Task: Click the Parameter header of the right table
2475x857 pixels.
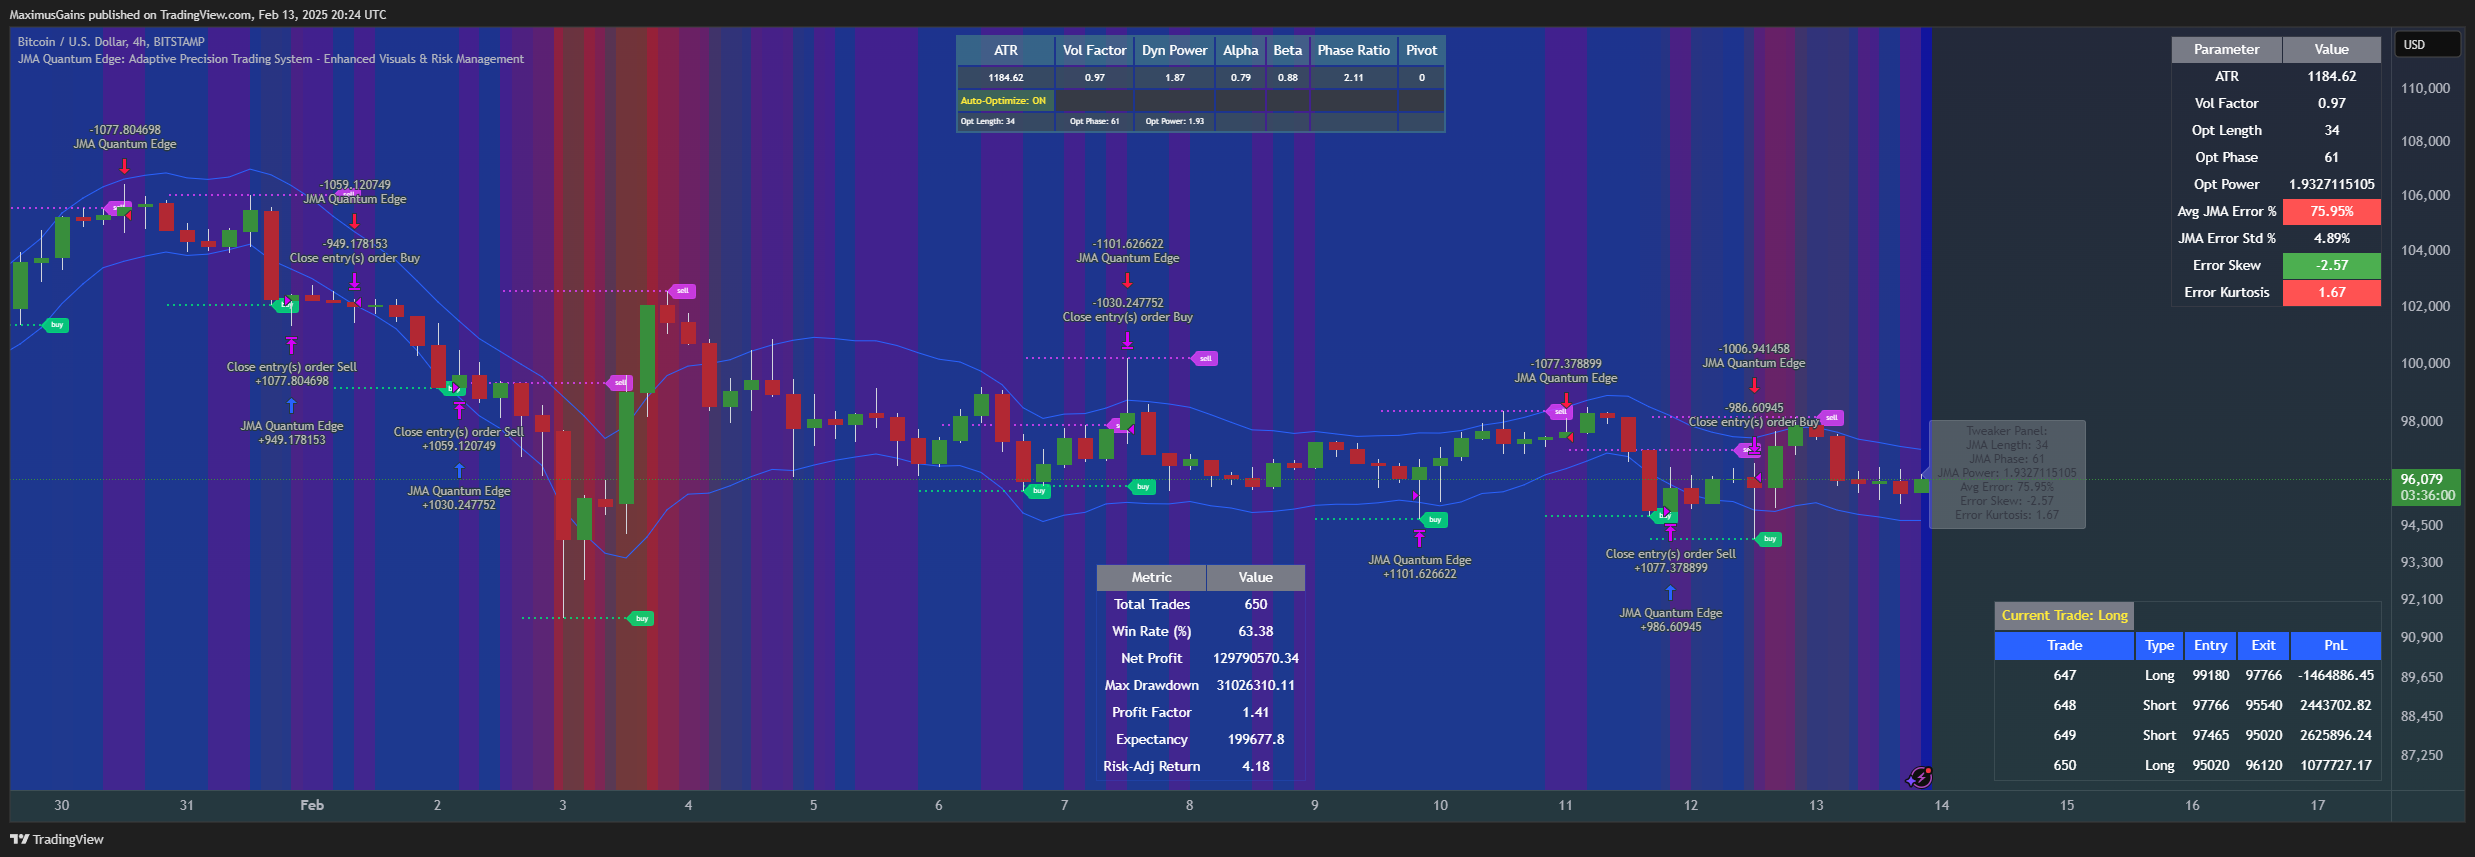Action: (x=2226, y=49)
